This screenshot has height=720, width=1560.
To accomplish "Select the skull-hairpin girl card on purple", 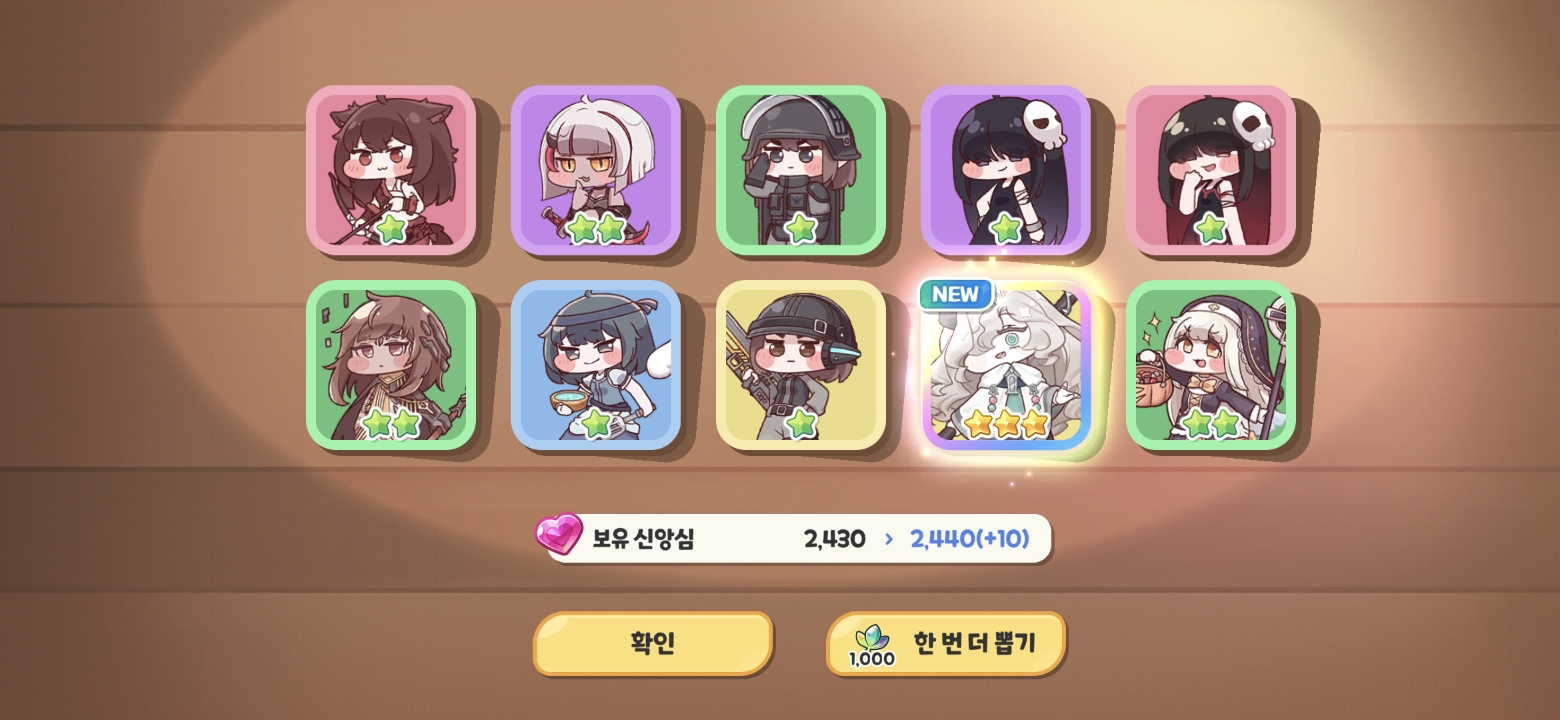I will tap(1006, 170).
